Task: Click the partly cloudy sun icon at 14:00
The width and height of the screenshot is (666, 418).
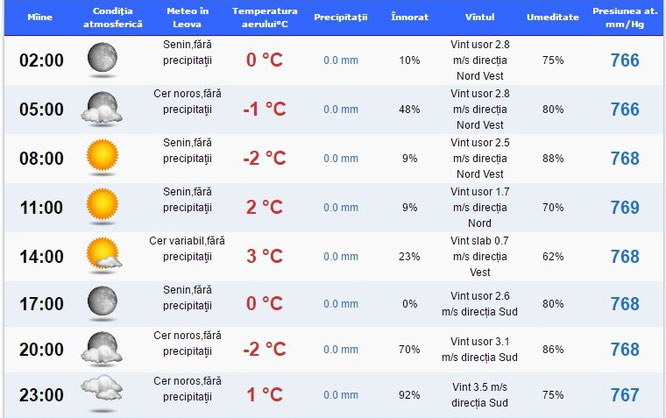Action: click(104, 254)
